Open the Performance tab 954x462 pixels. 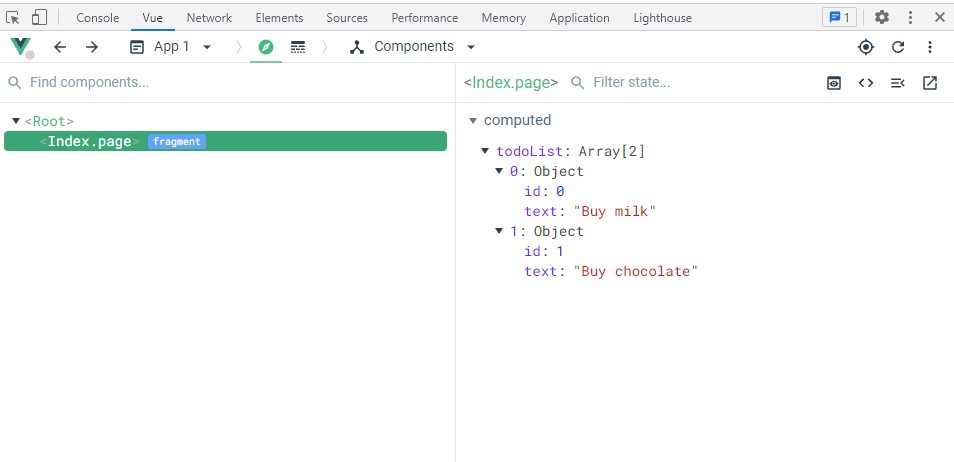[x=425, y=18]
